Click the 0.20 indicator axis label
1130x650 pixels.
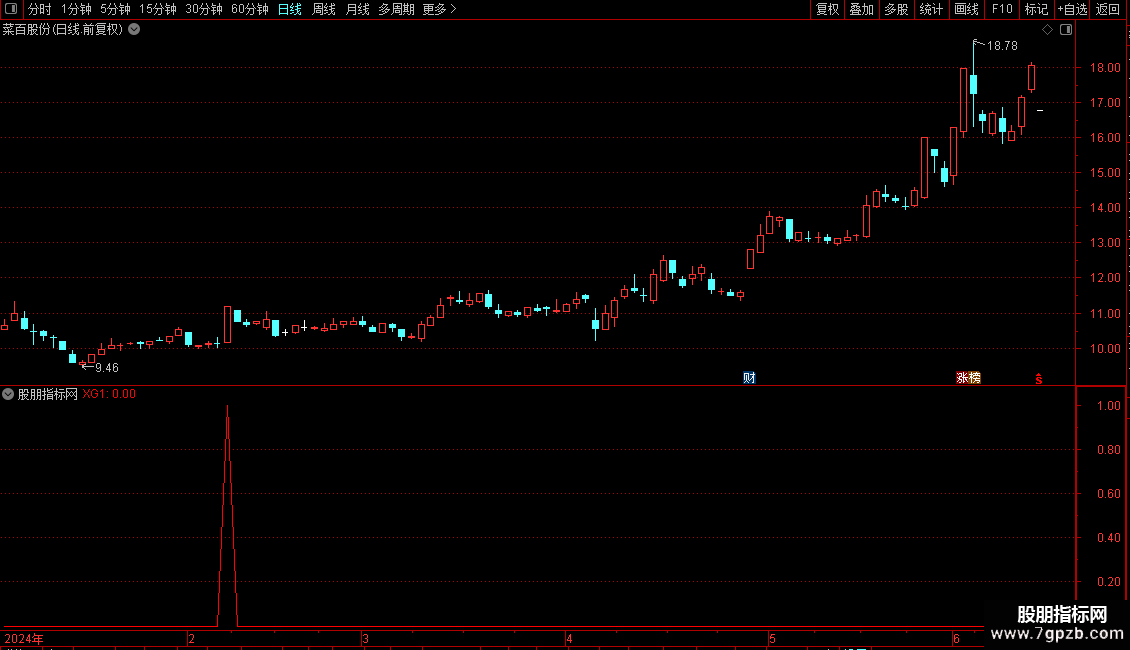[1108, 582]
